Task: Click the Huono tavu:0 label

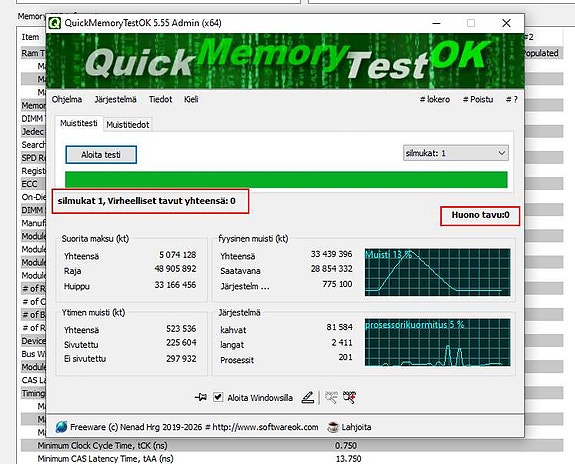Action: [480, 215]
